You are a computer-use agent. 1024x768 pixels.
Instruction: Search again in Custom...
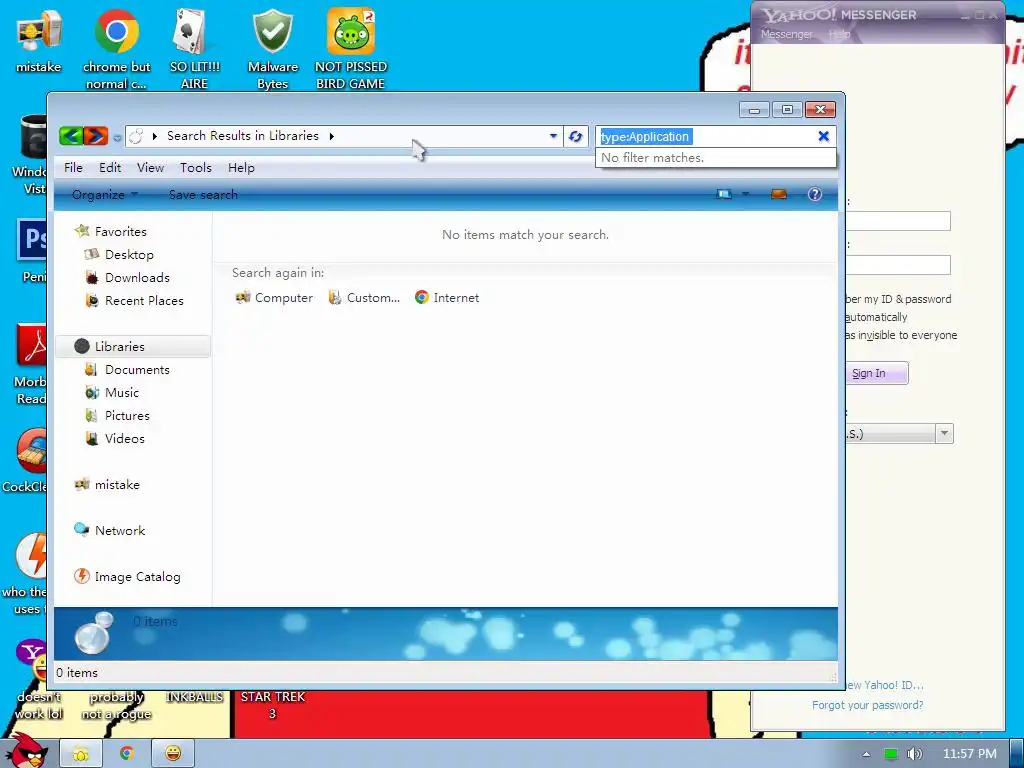coord(364,298)
